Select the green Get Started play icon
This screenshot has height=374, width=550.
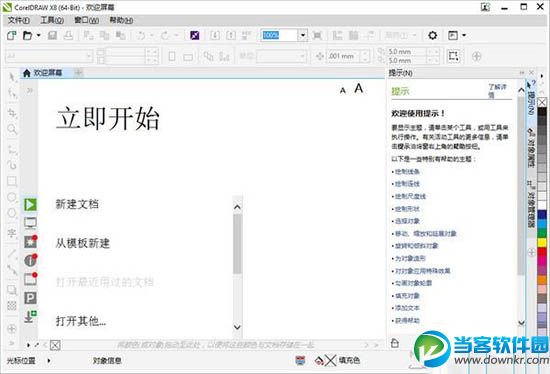coord(30,205)
